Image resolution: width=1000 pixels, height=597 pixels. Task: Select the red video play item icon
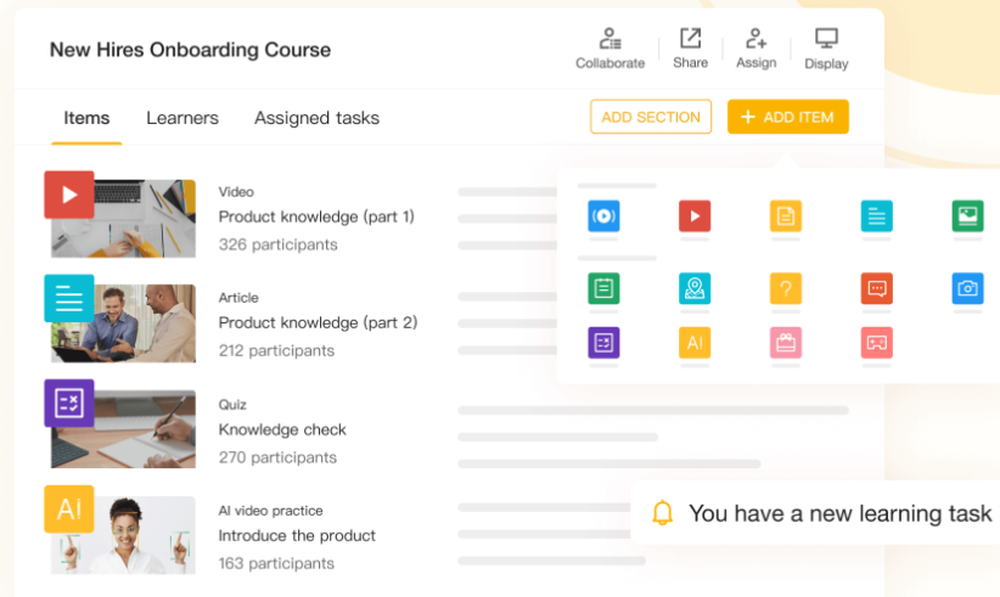[x=695, y=216]
